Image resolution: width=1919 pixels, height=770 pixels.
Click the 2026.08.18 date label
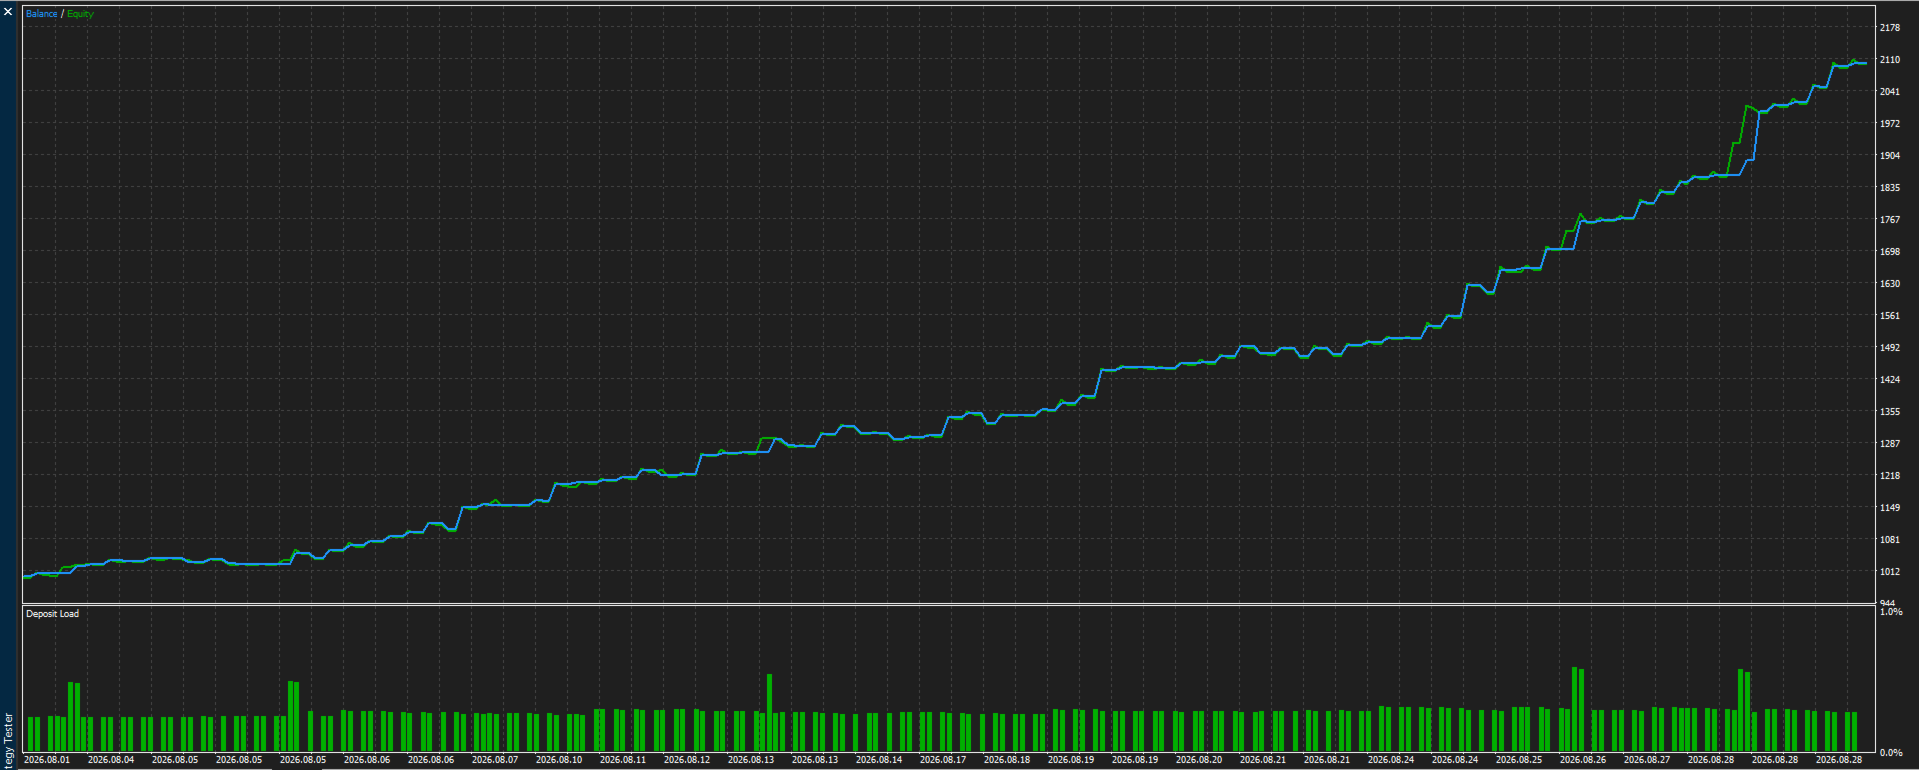click(1007, 760)
